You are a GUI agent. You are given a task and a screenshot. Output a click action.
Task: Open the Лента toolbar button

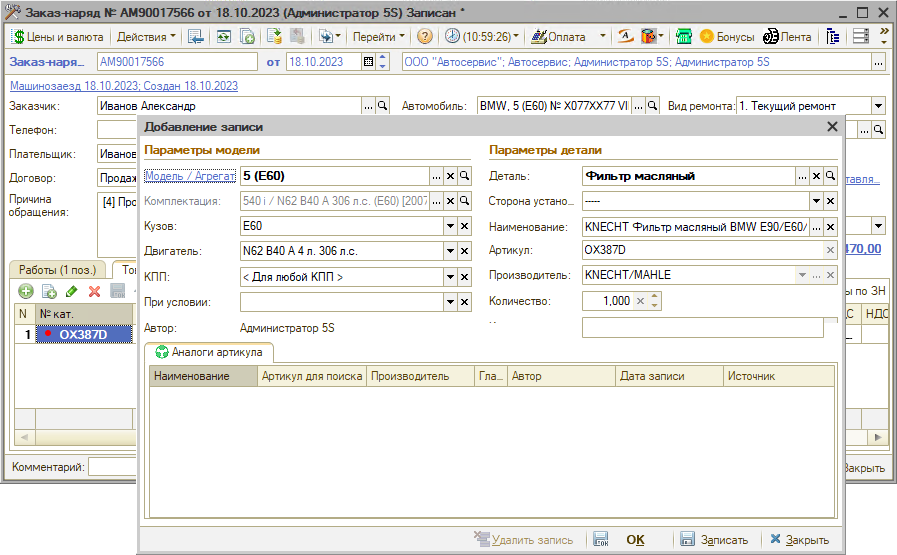(788, 37)
